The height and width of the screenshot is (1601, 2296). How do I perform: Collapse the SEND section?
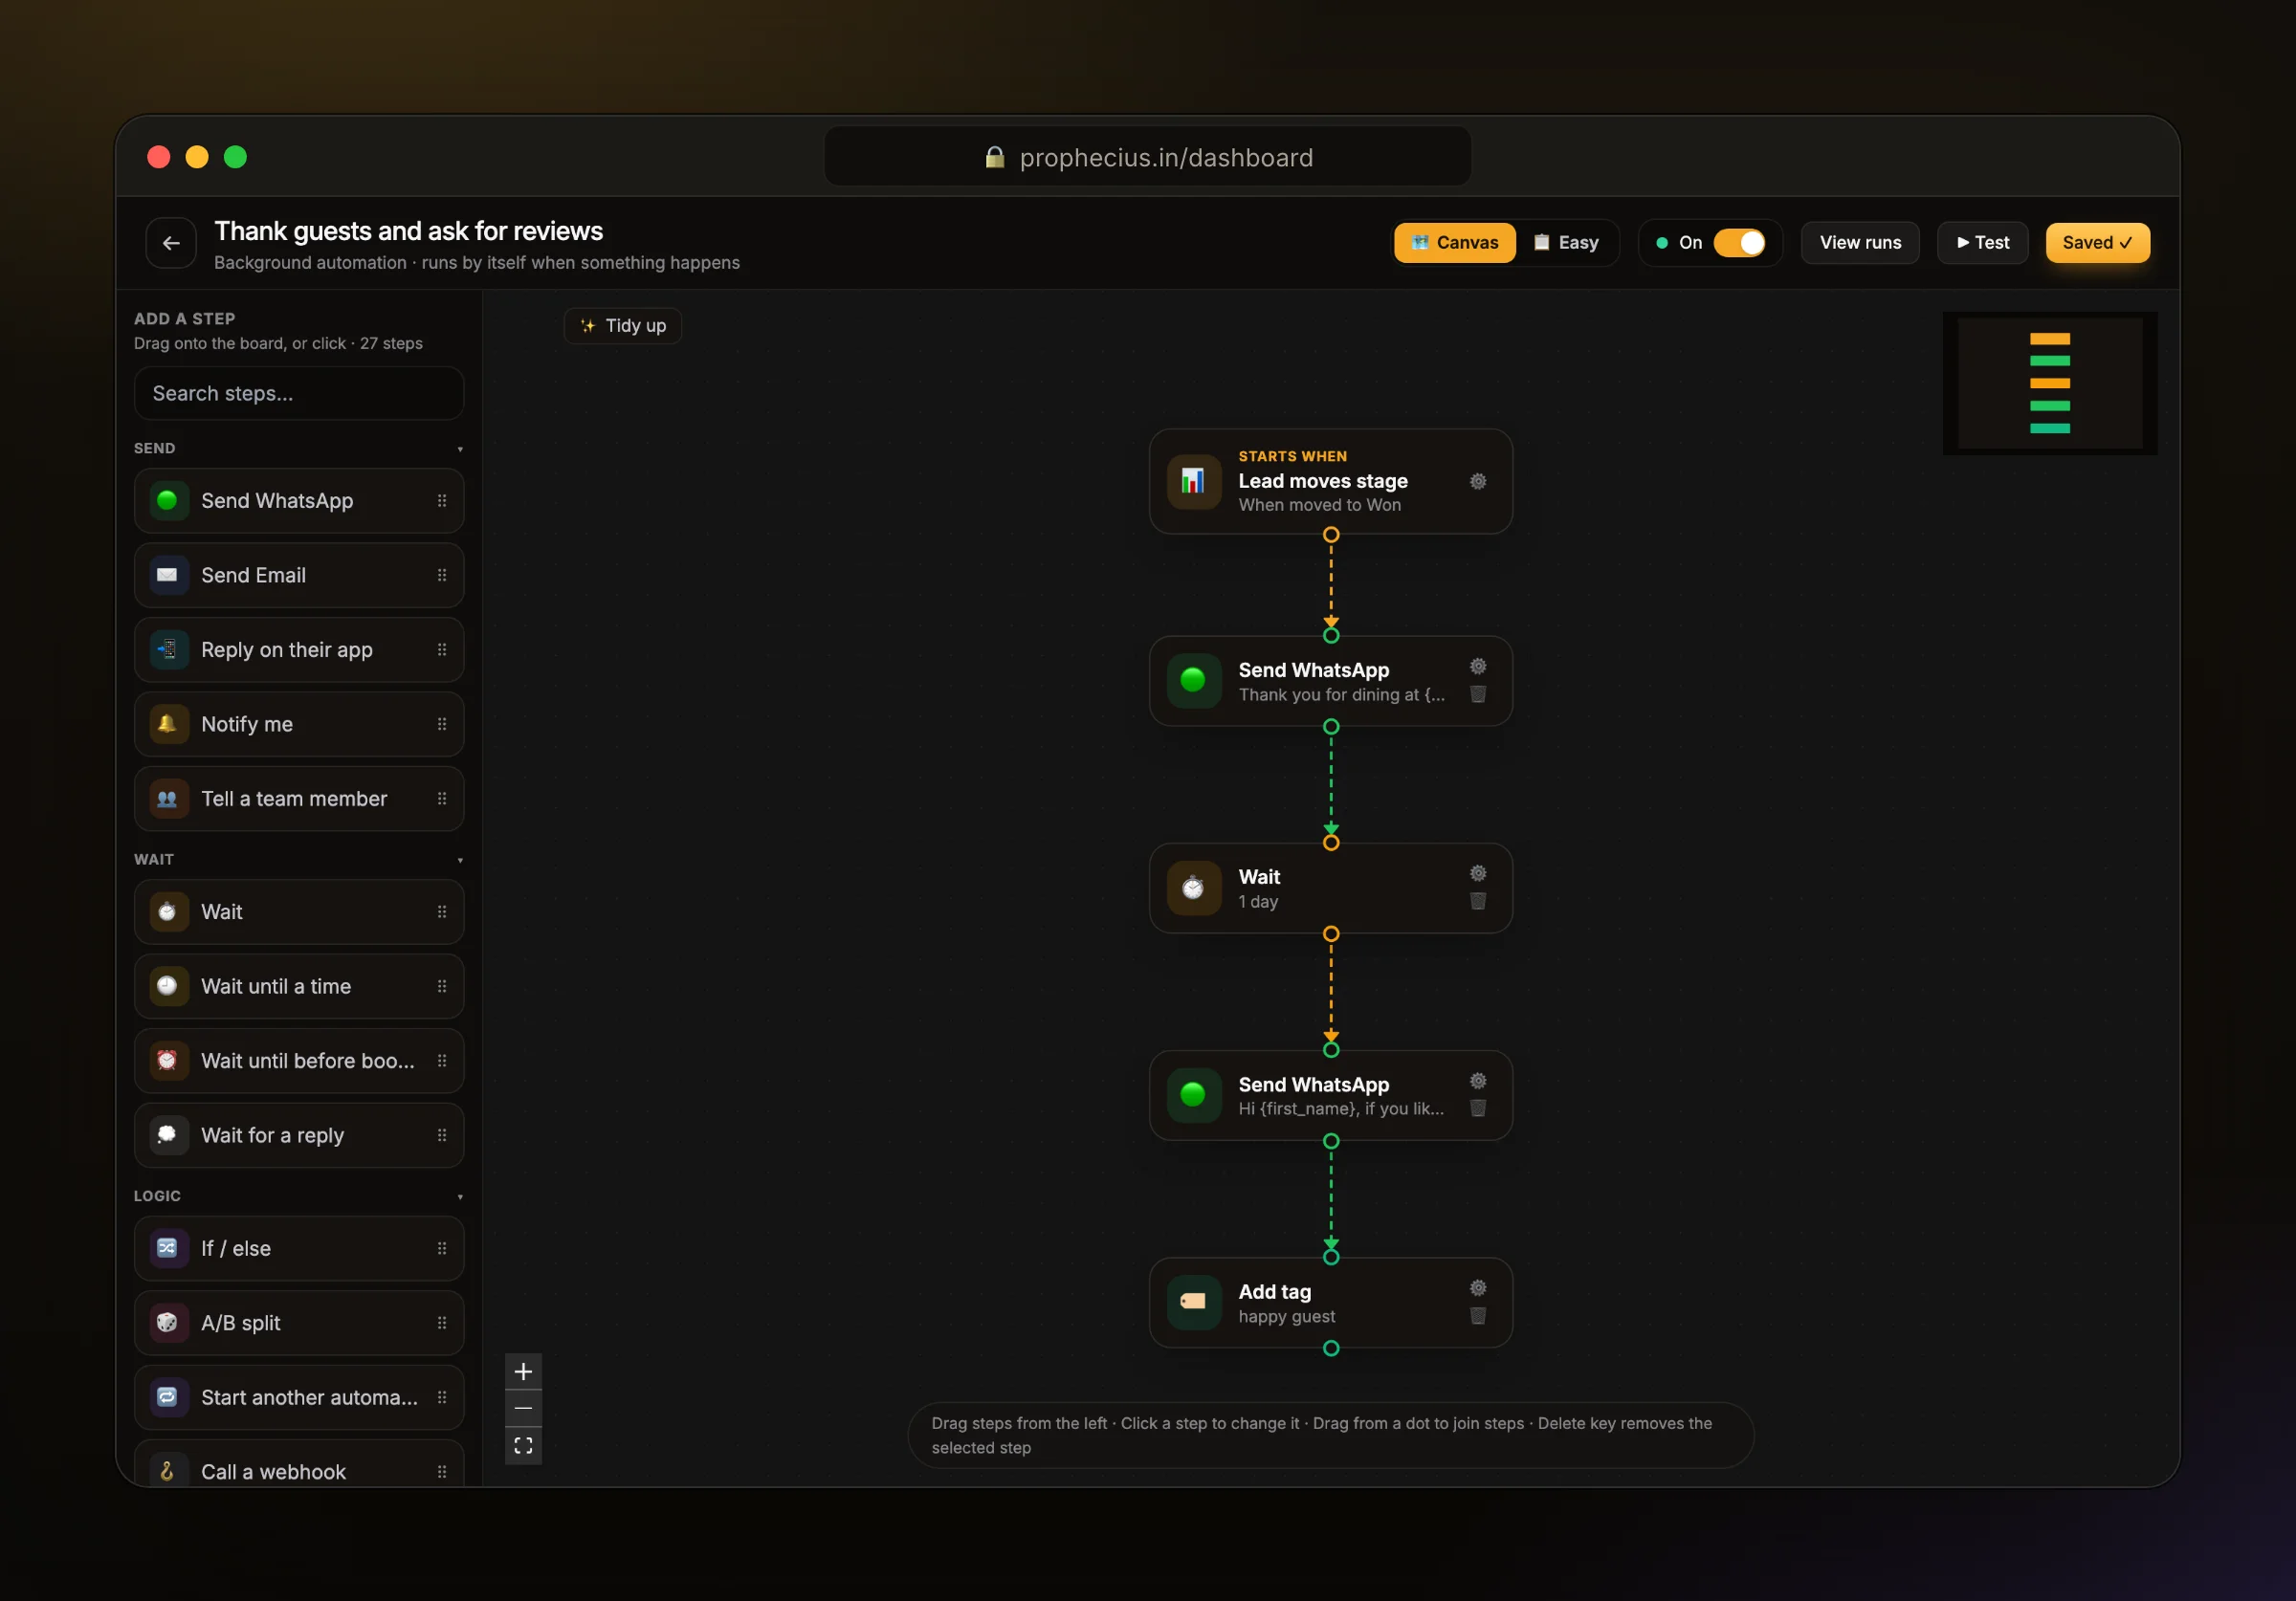(460, 449)
